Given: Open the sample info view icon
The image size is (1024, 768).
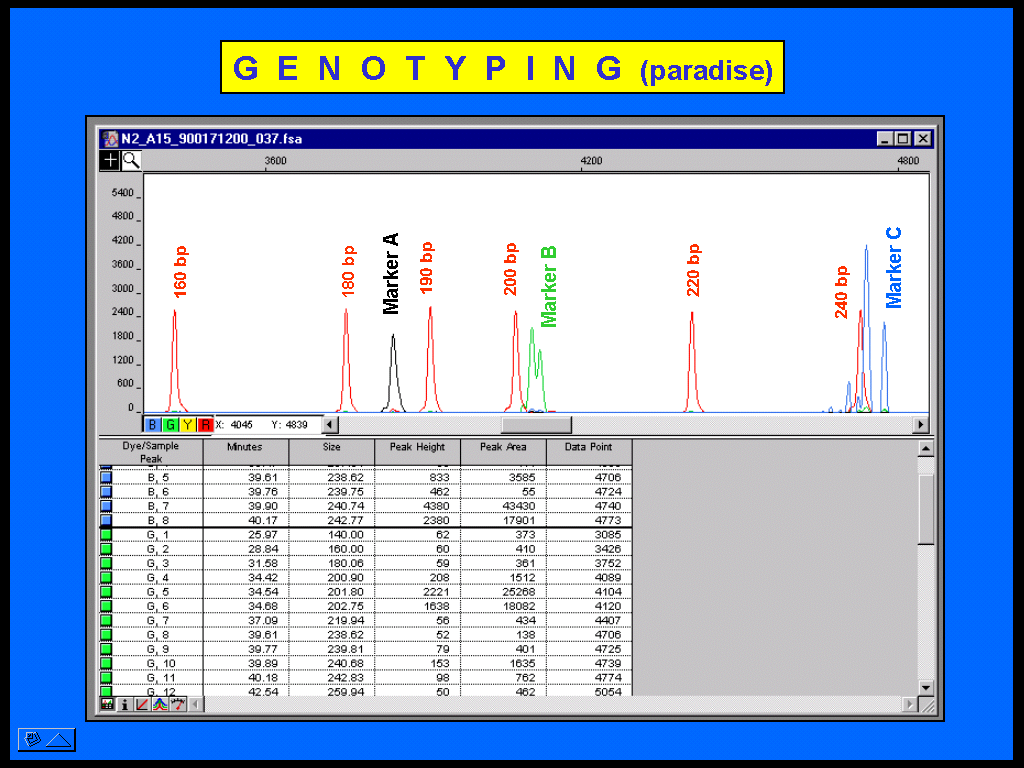Looking at the screenshot, I should click(124, 704).
